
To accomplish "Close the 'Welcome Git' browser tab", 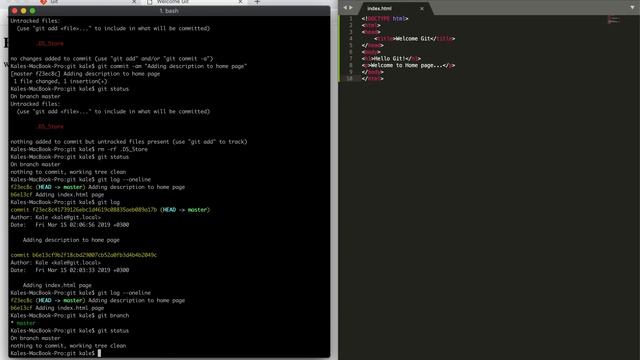I will (x=240, y=2).
